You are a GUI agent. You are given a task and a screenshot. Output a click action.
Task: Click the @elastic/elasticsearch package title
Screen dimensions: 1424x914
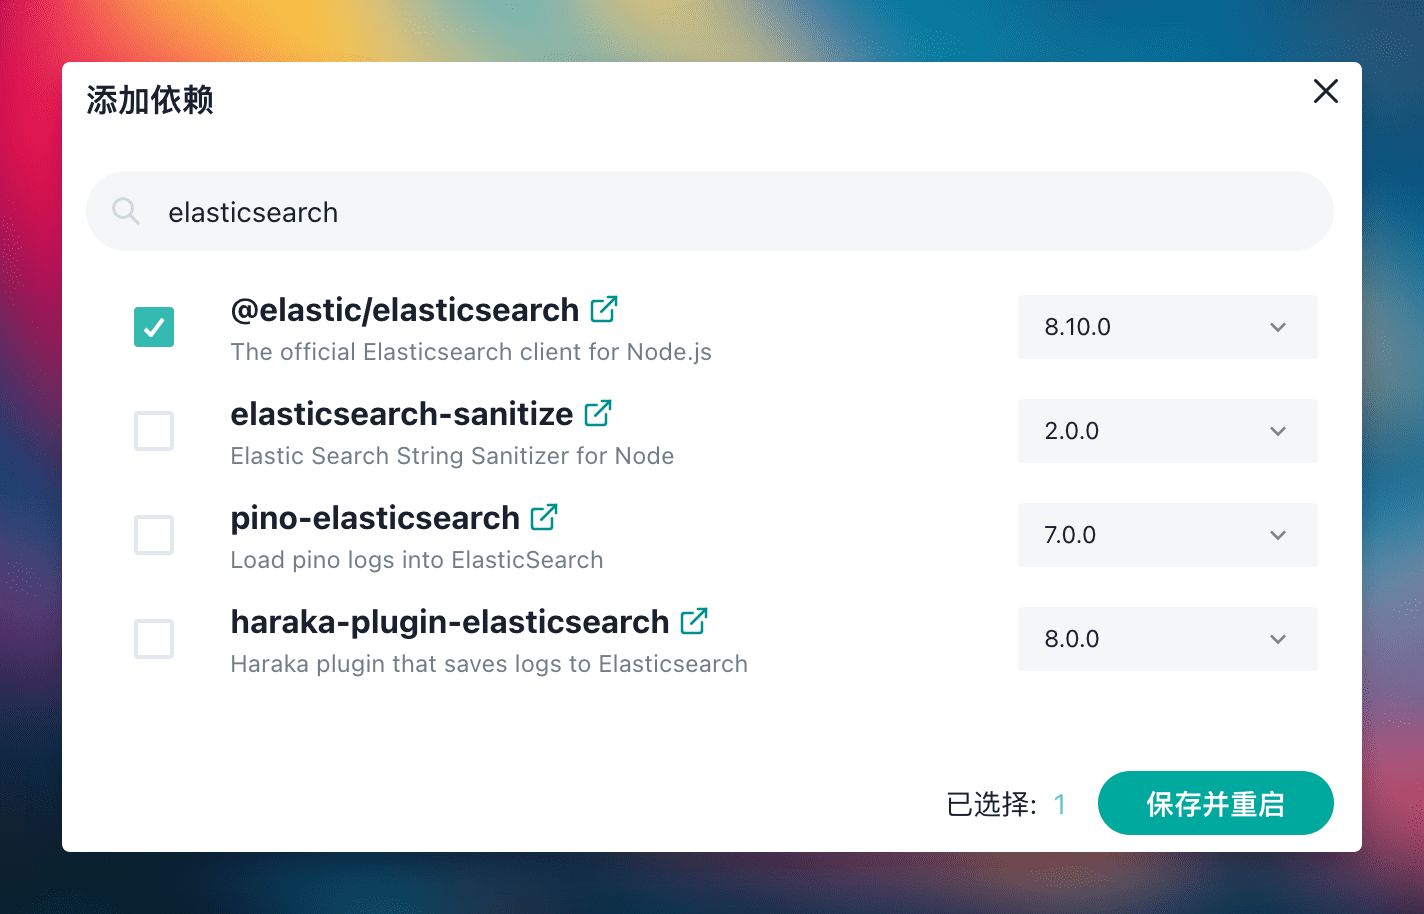(405, 310)
